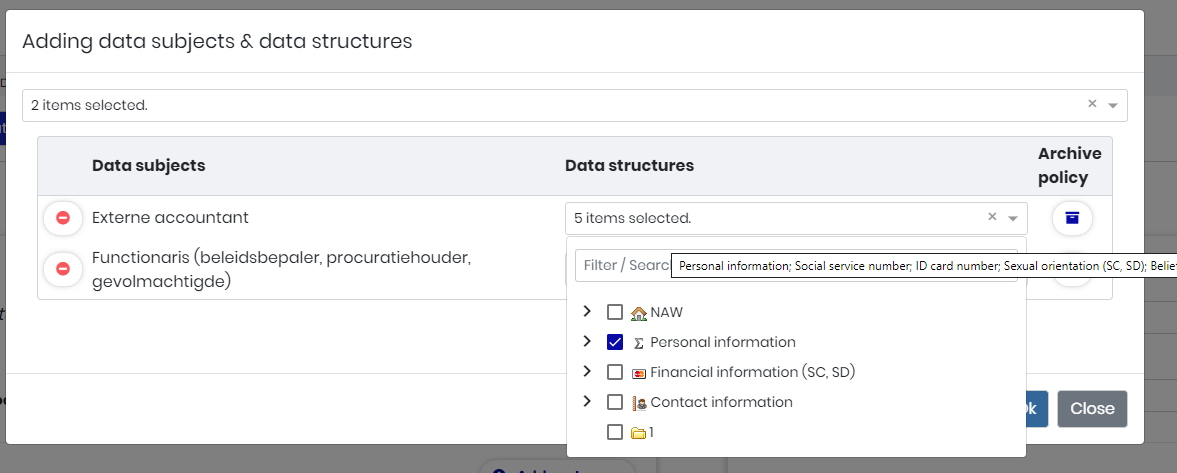
Task: Click the Close button
Action: coord(1092,408)
